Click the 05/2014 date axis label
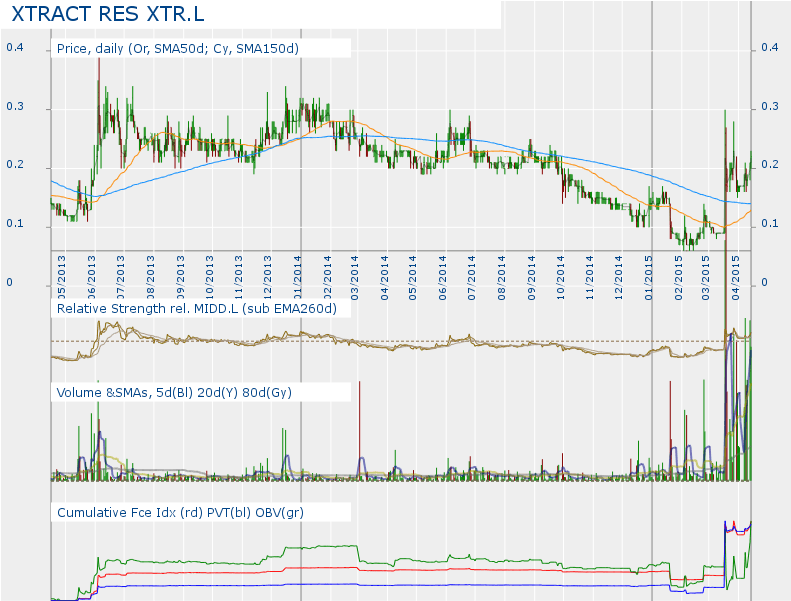This screenshot has height=601, width=791. pos(413,278)
